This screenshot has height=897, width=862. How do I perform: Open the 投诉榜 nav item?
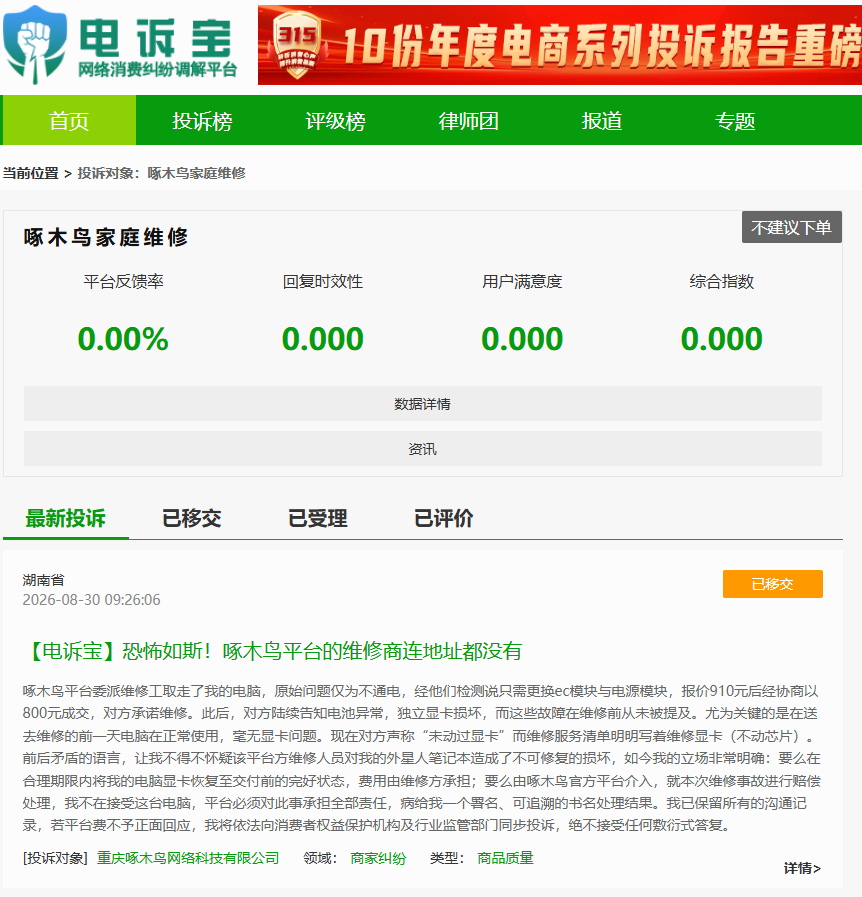[x=202, y=121]
